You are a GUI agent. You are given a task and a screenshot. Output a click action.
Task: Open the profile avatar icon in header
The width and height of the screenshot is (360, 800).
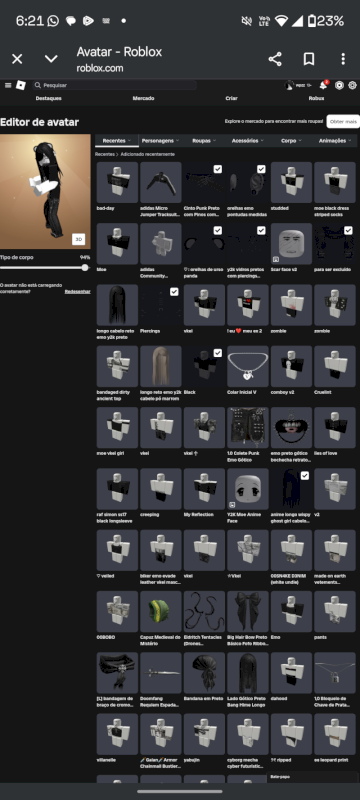290,85
